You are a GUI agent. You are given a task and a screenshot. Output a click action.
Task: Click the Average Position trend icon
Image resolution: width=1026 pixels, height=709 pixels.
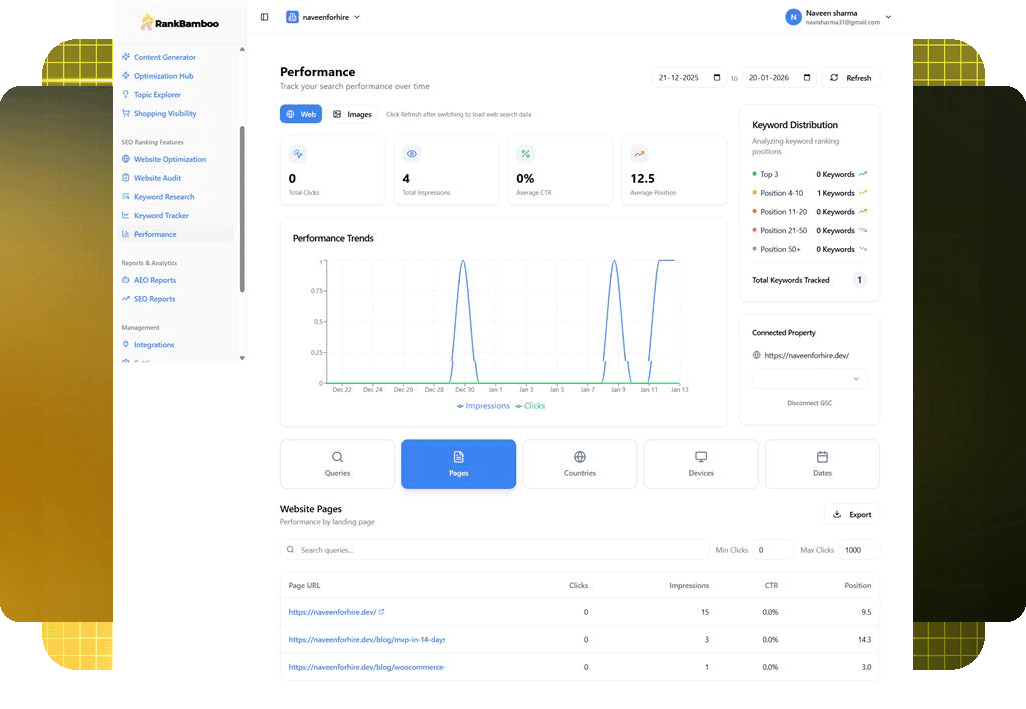tap(639, 154)
